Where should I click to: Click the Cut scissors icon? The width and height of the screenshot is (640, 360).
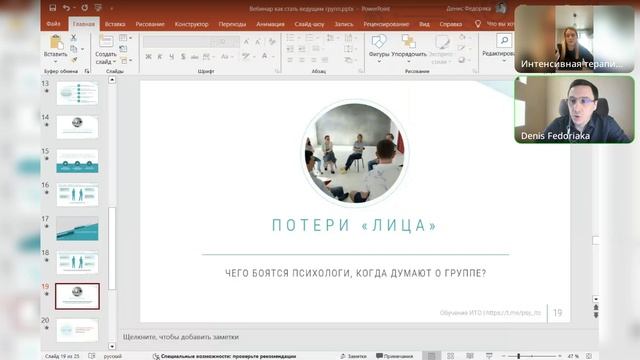click(73, 38)
